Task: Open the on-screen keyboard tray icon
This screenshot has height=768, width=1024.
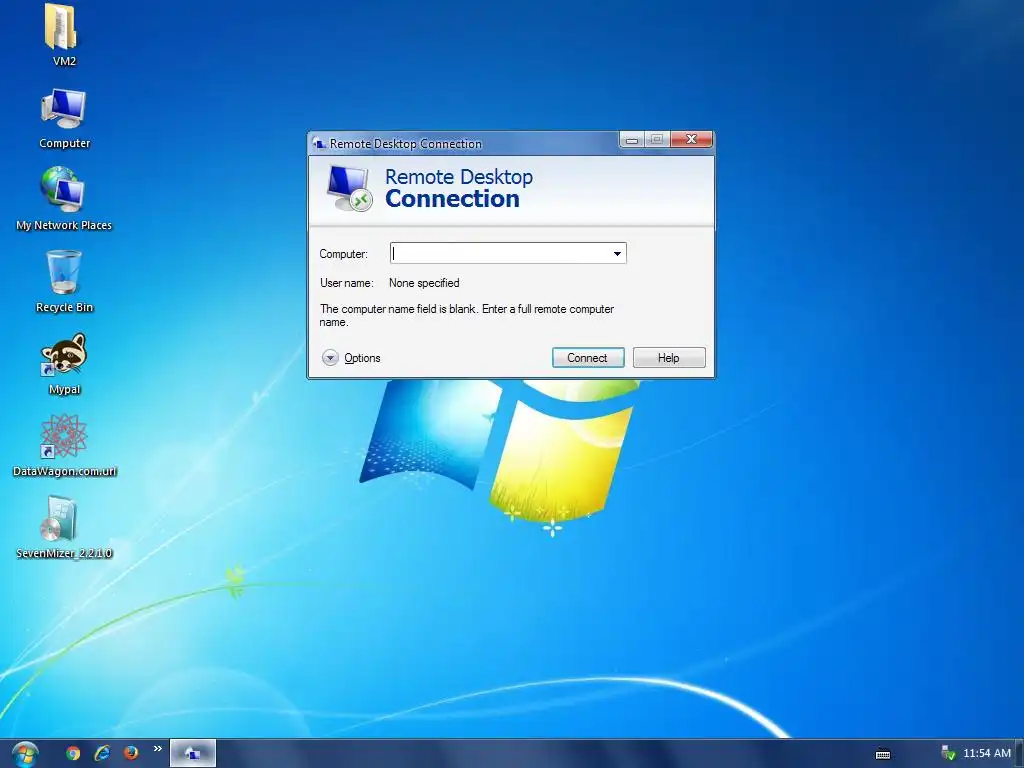Action: (x=883, y=754)
